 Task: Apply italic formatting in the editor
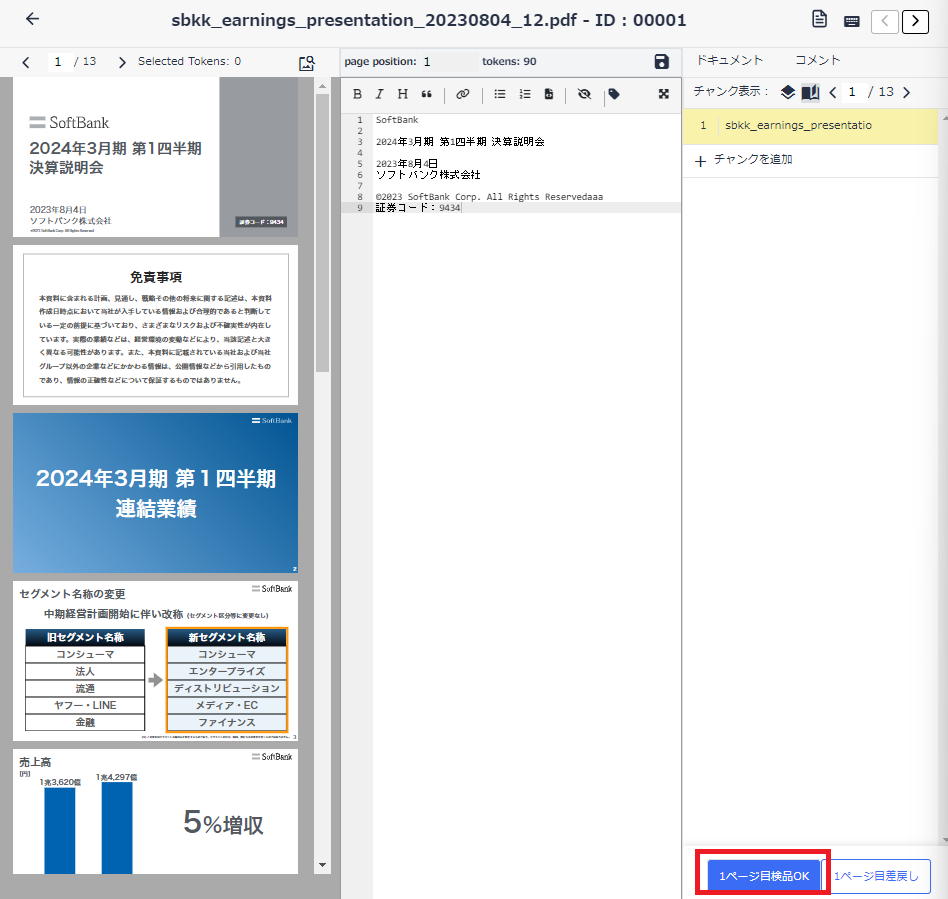pyautogui.click(x=379, y=94)
